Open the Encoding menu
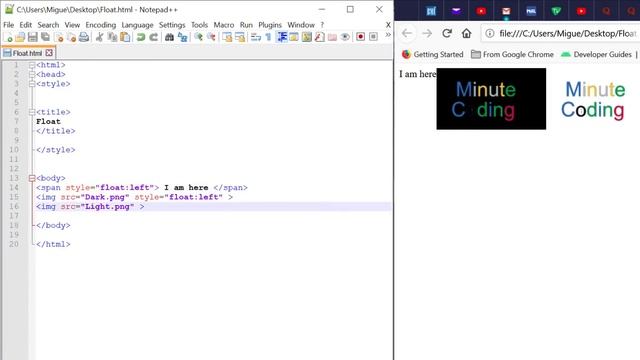The height and width of the screenshot is (360, 640). pos(100,25)
